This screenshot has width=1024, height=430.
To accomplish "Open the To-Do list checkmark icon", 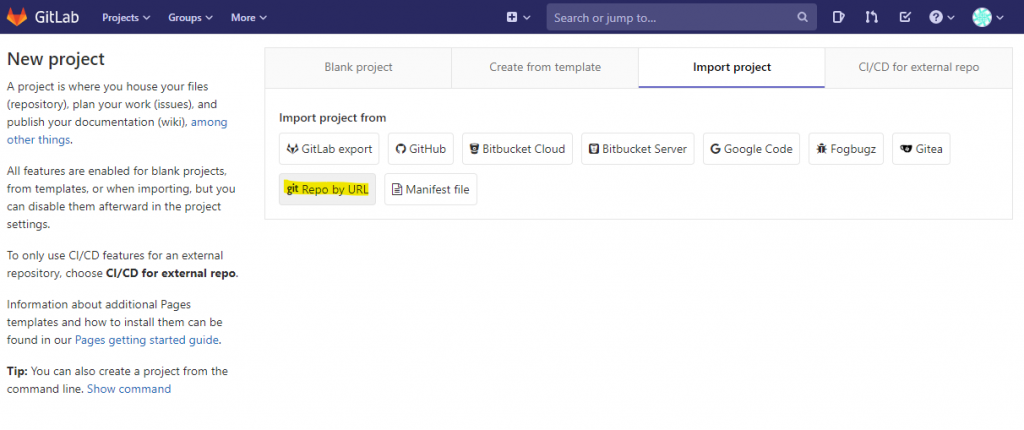I will 905,18.
